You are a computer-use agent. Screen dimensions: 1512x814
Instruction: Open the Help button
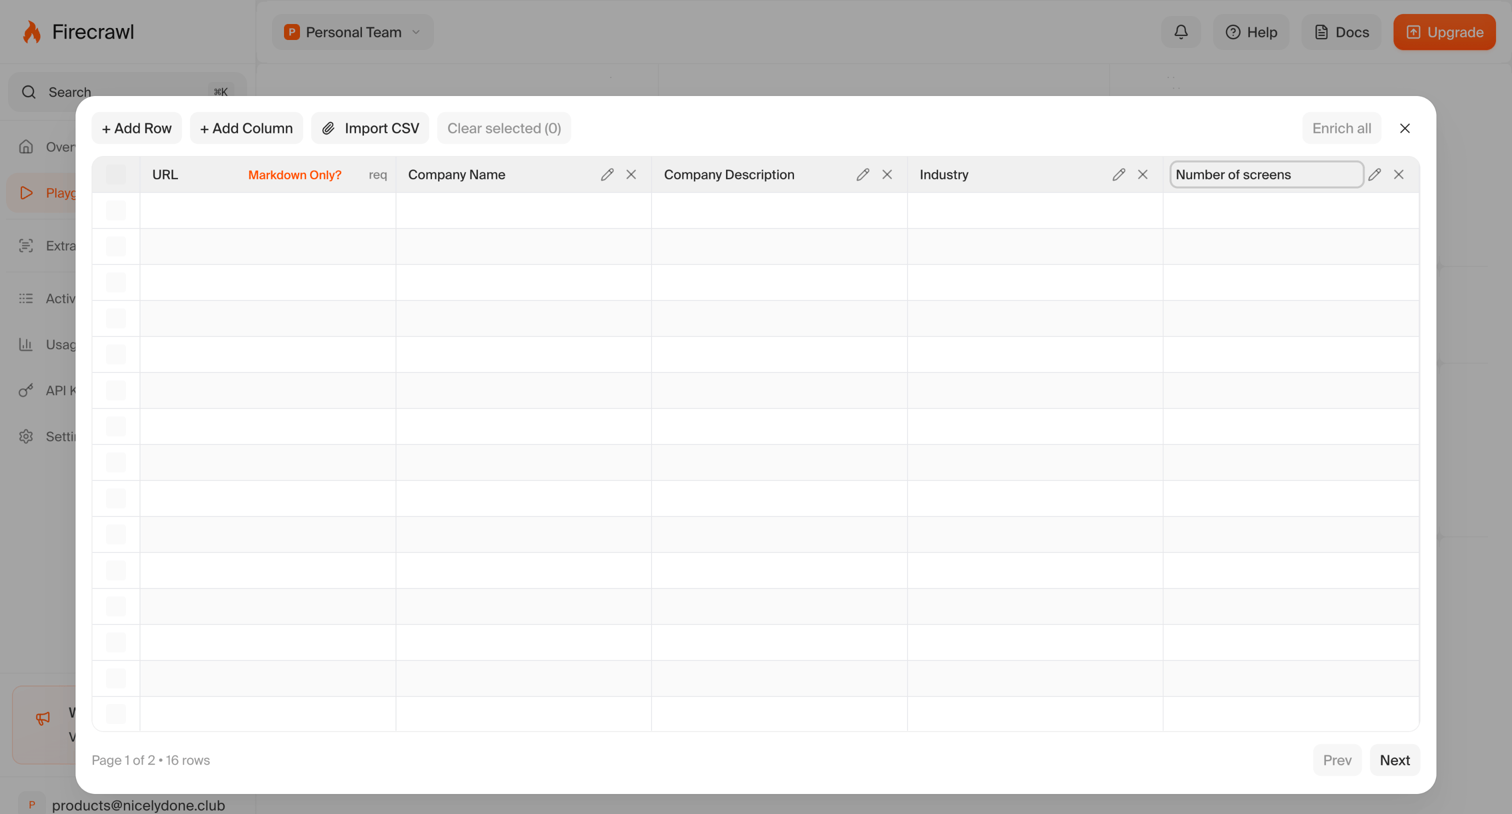pos(1251,32)
